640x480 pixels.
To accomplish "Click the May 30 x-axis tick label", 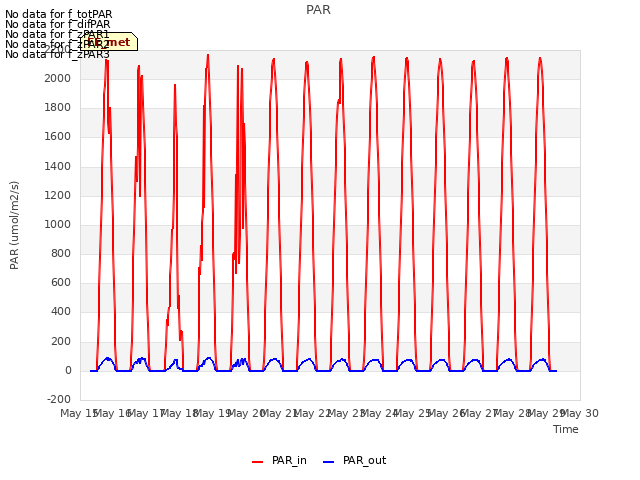I will click(580, 413).
